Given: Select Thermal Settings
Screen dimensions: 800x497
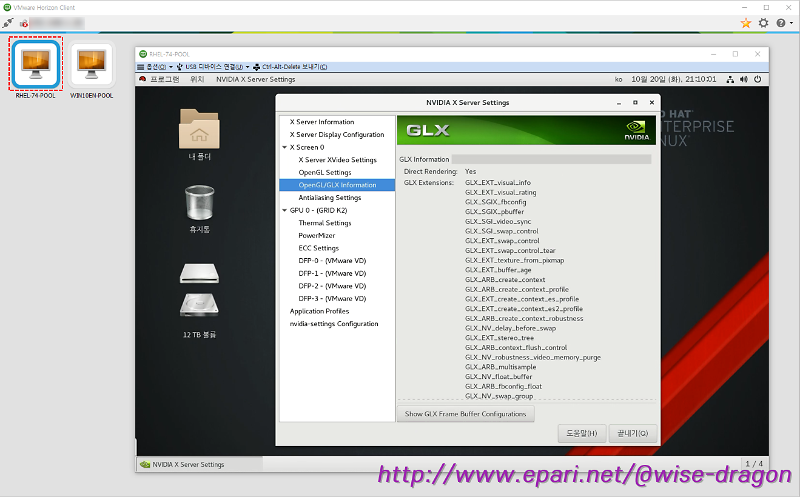Looking at the screenshot, I should [324, 223].
